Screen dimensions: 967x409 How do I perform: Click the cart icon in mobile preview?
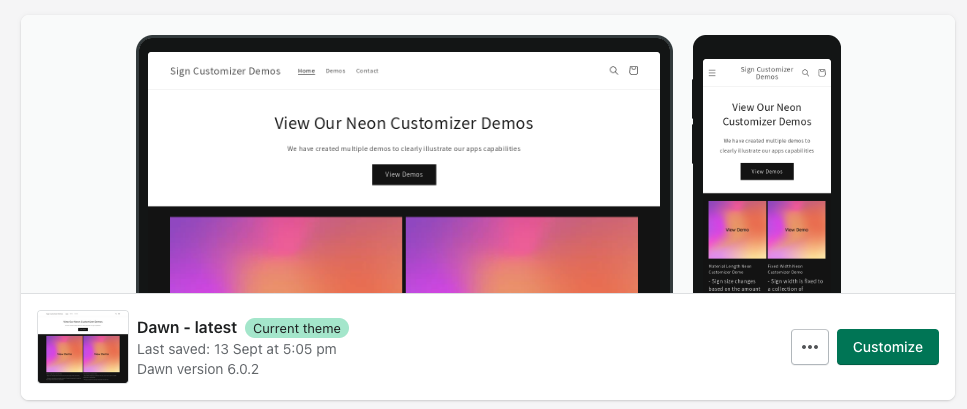coord(822,73)
